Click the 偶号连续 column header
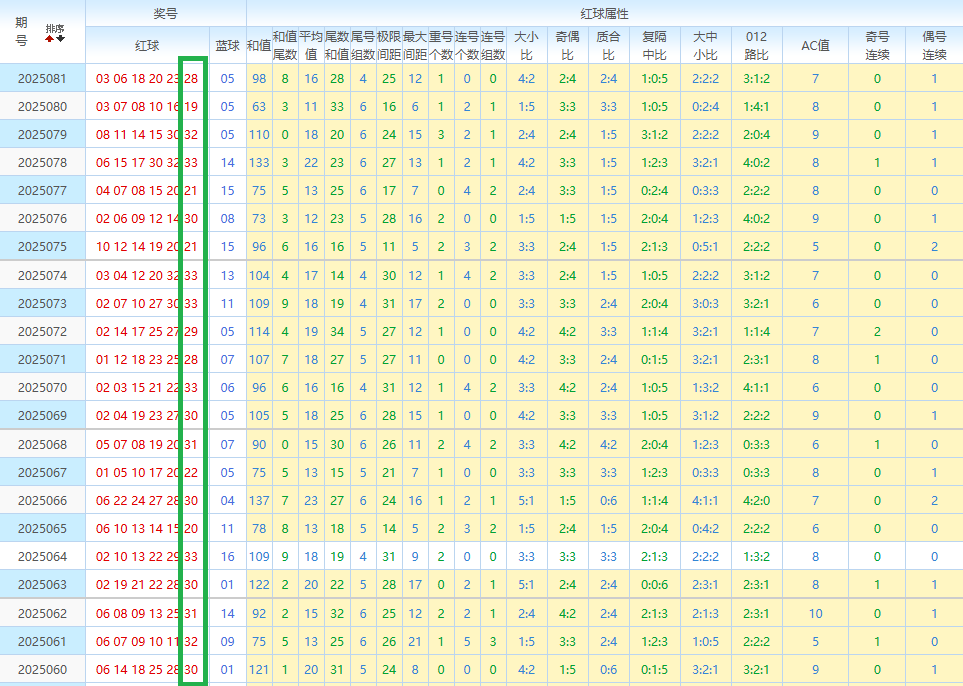 [934, 45]
